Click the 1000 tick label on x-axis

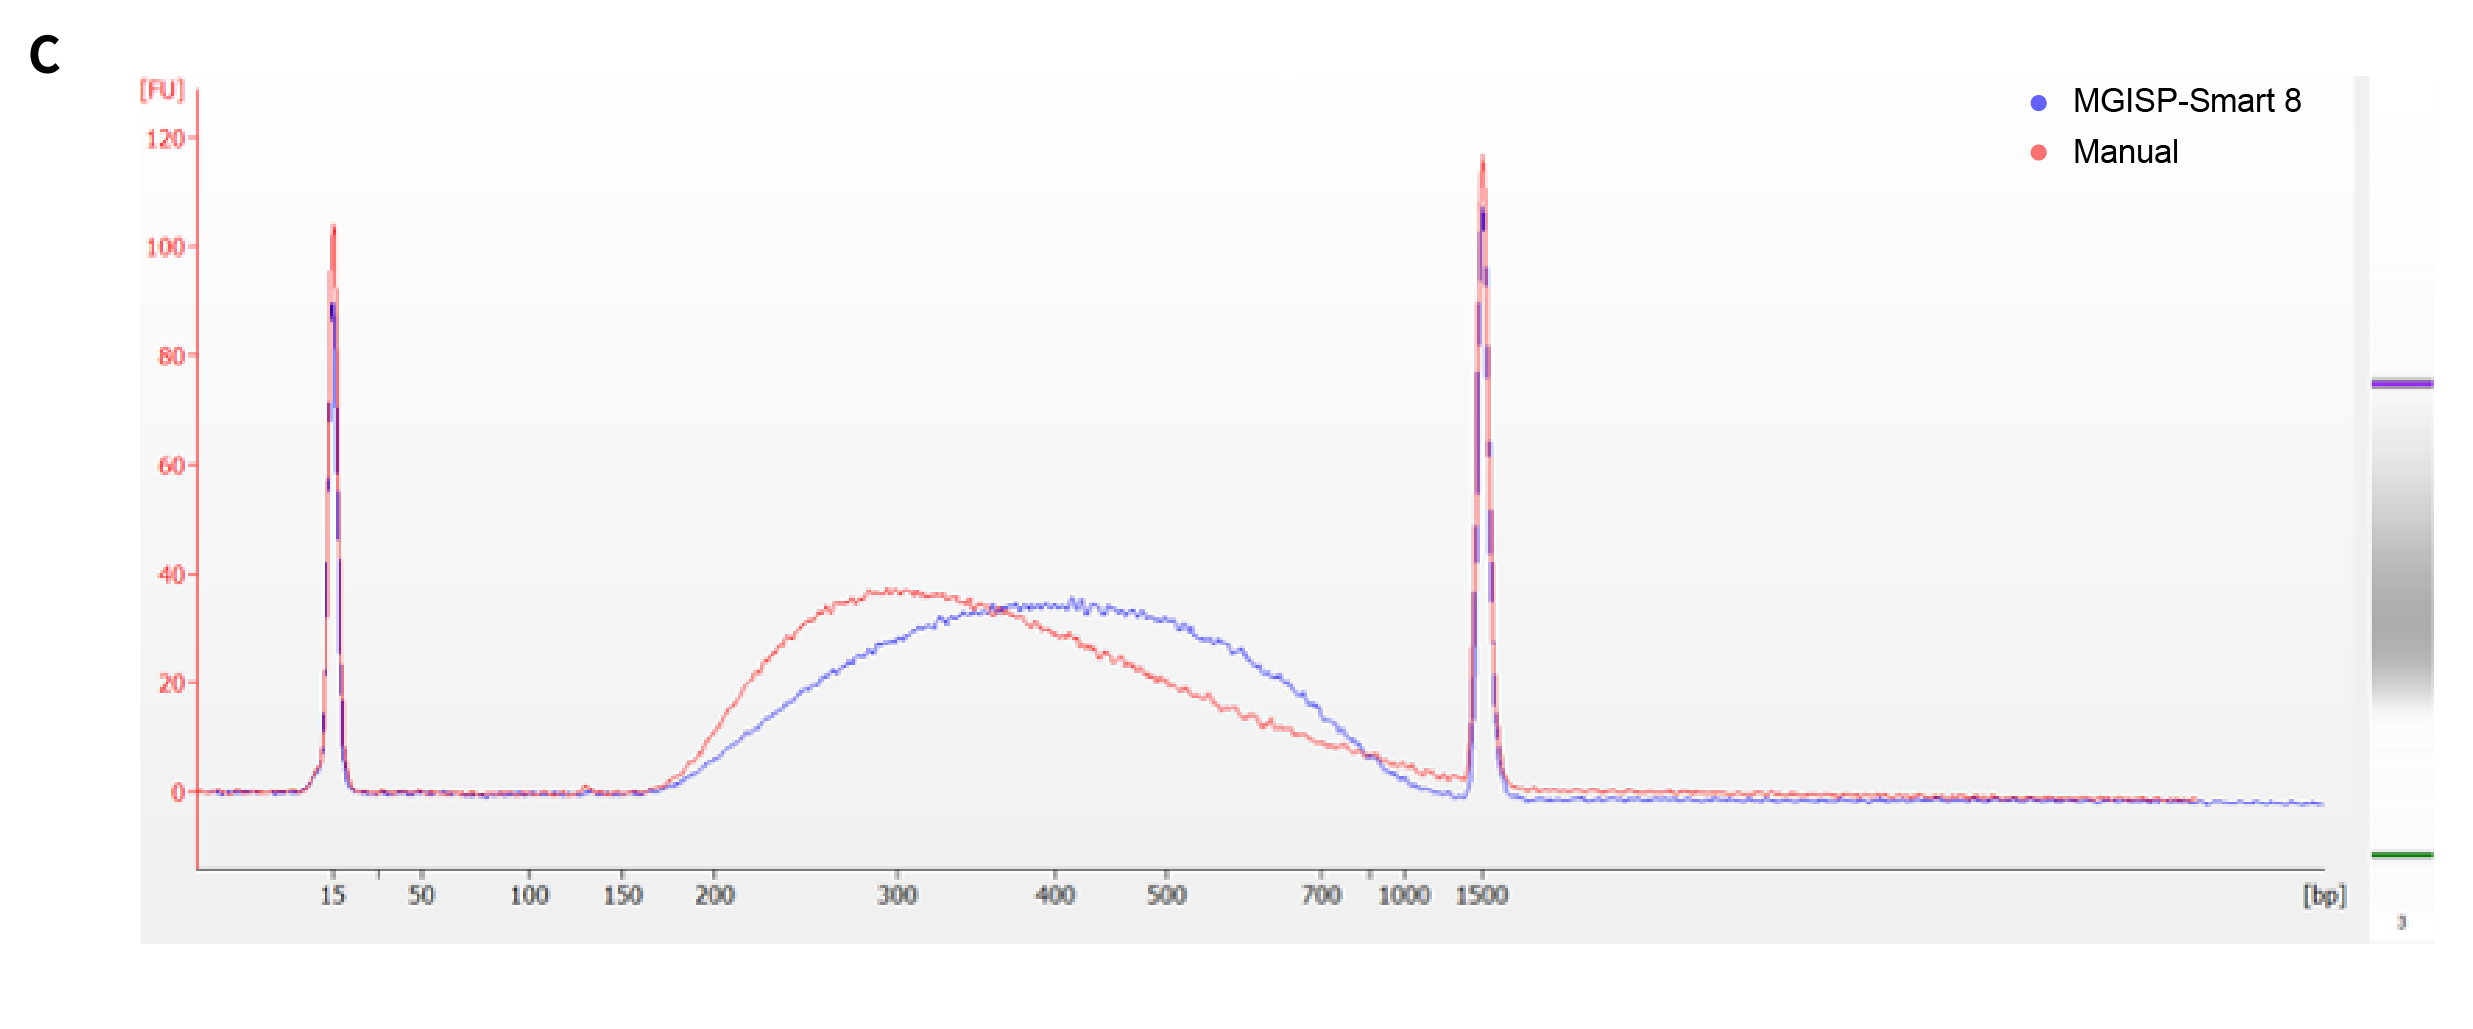tap(1403, 895)
